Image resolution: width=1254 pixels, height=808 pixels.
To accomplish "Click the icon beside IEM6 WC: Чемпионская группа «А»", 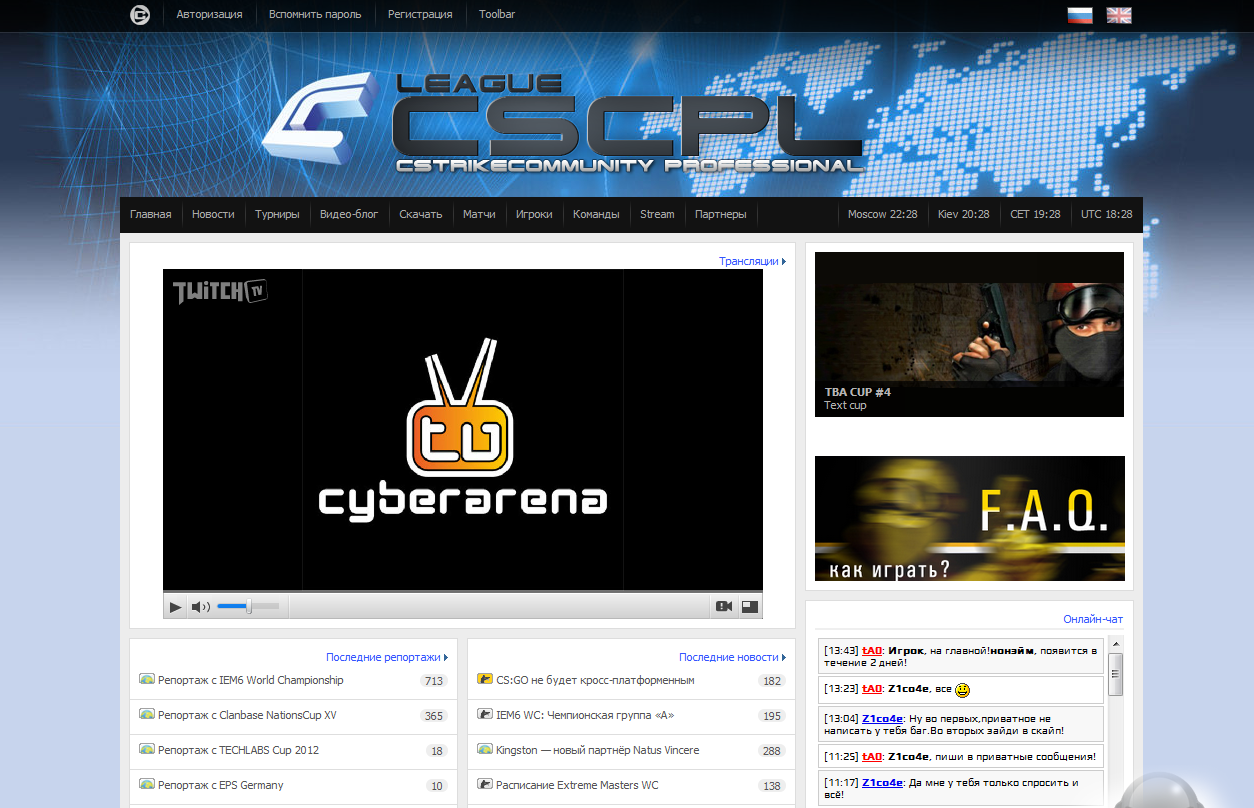I will point(485,715).
